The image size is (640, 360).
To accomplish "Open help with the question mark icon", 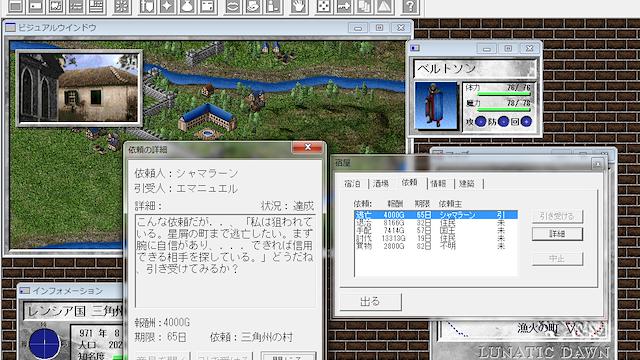I will (x=410, y=6).
